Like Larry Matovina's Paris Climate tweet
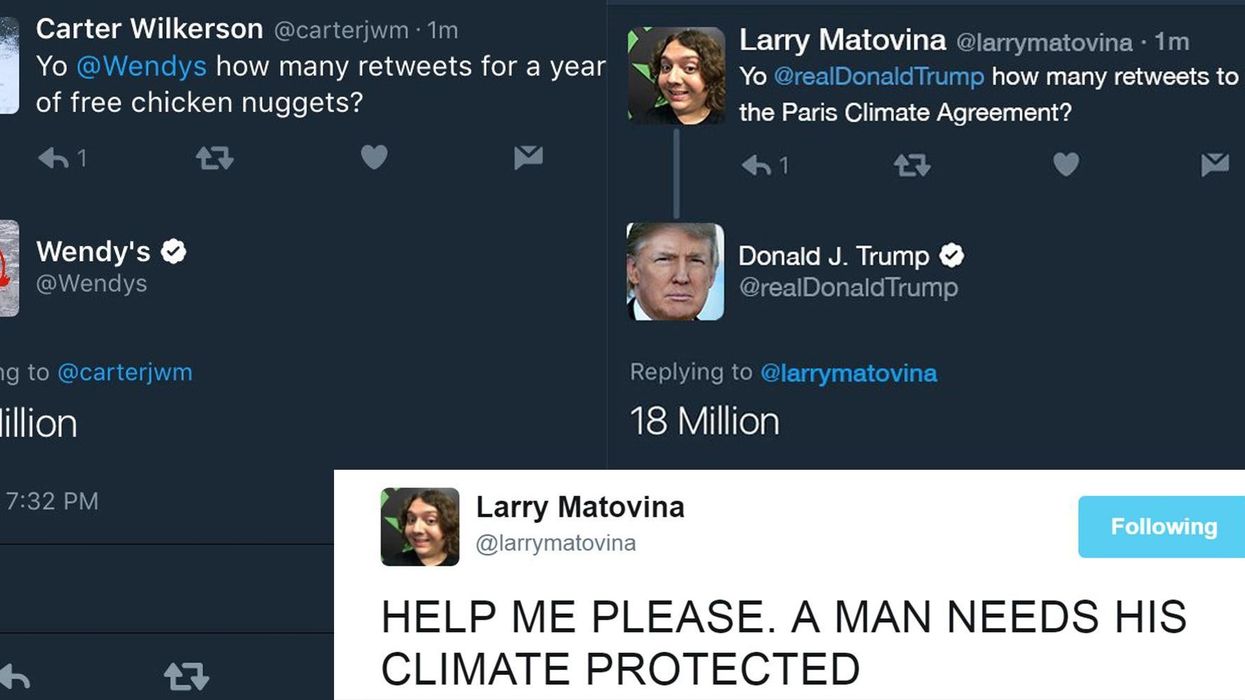This screenshot has height=700, width=1245. (x=1066, y=164)
